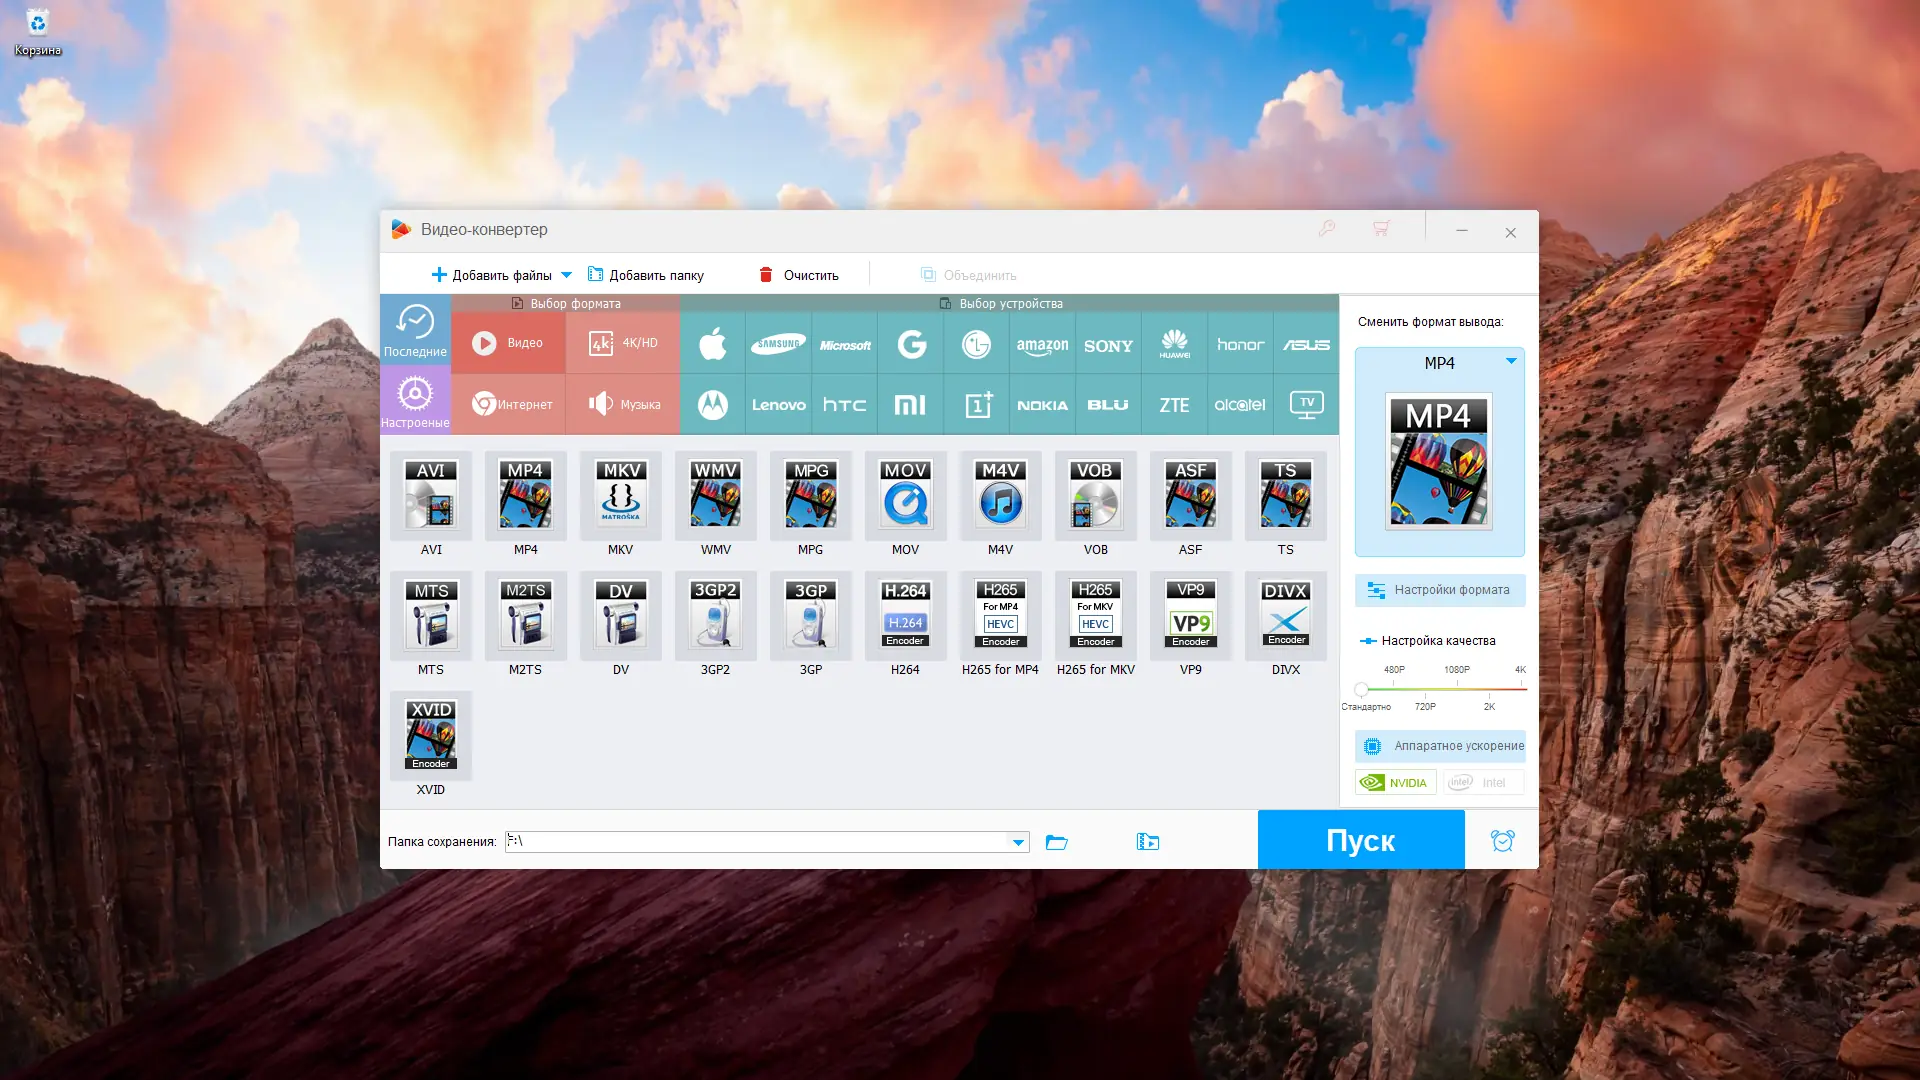Image resolution: width=1920 pixels, height=1080 pixels.
Task: Select the MOV QuickTime format icon
Action: click(x=905, y=496)
